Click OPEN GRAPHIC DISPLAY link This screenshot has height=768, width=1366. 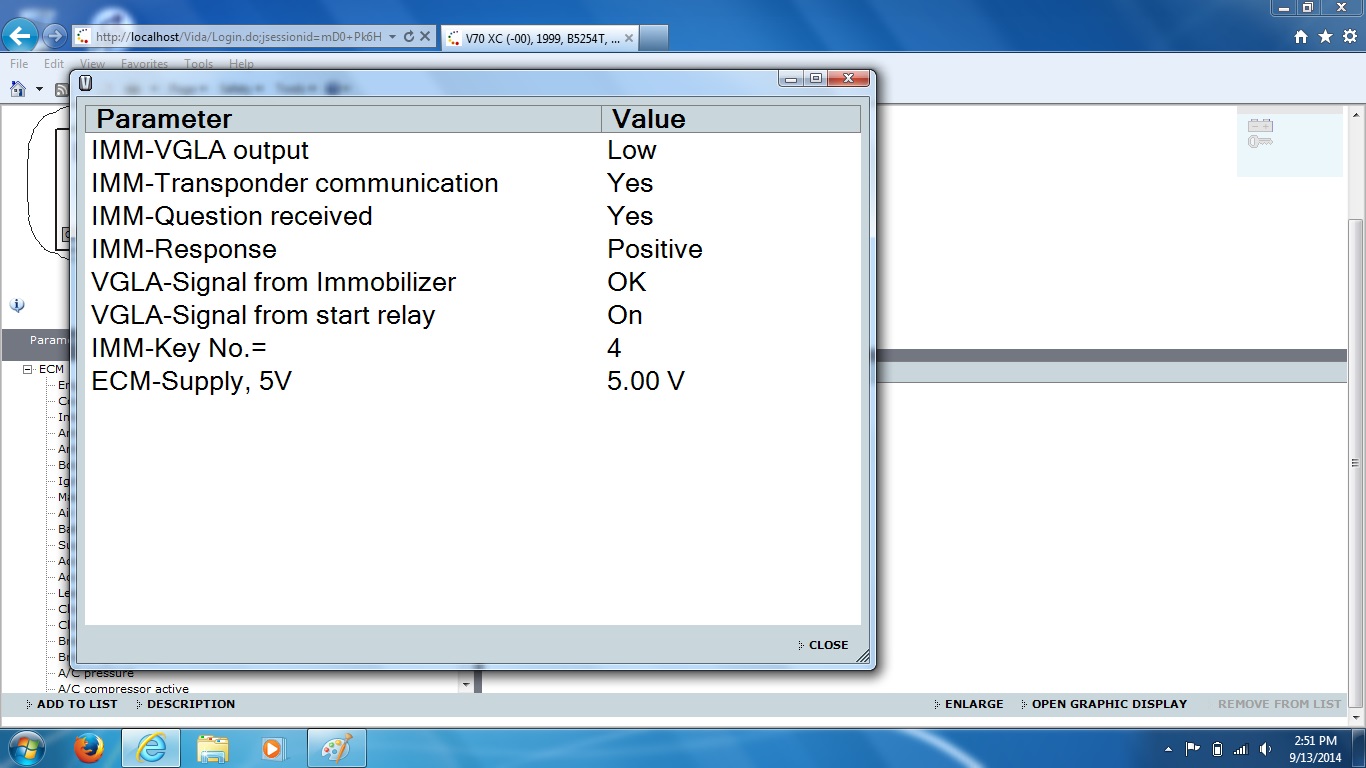click(x=1108, y=704)
